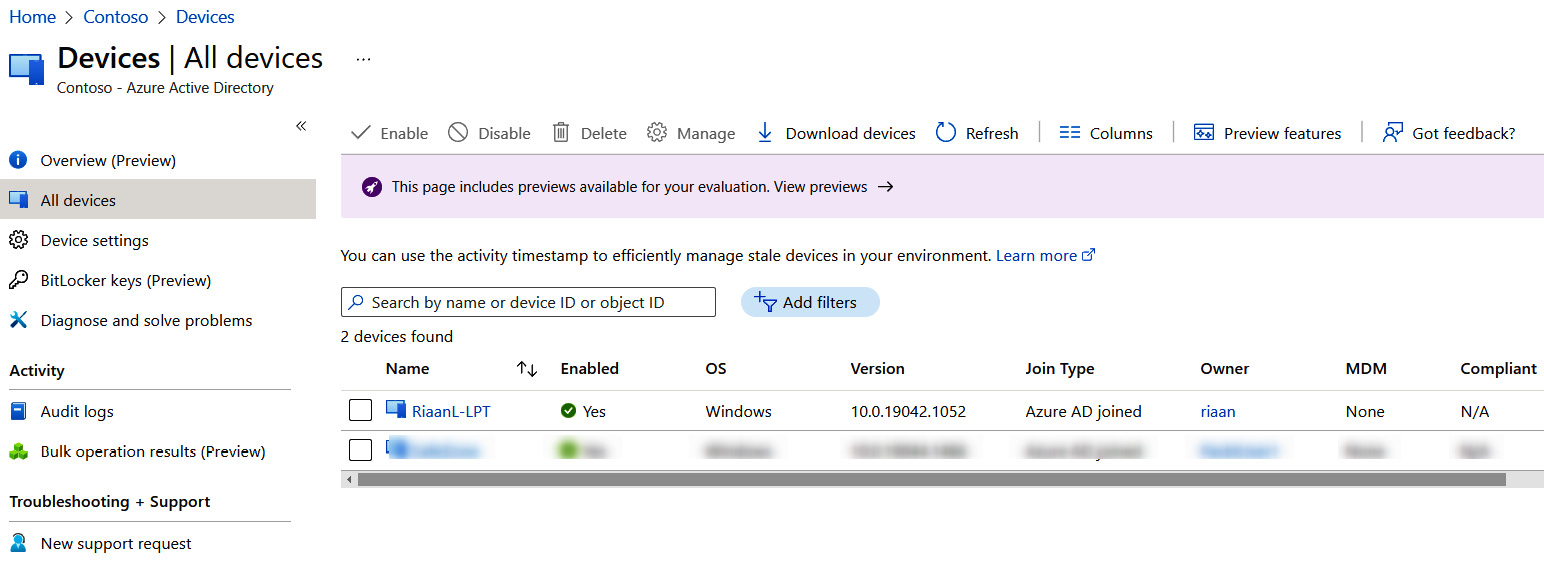Click the version value 10.0.19042.1052
This screenshot has height=561, width=1544.
(x=908, y=411)
